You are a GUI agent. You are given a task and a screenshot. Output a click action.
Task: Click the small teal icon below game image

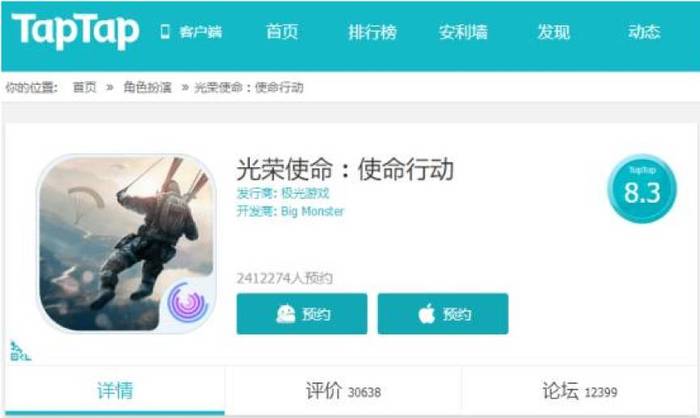click(20, 351)
